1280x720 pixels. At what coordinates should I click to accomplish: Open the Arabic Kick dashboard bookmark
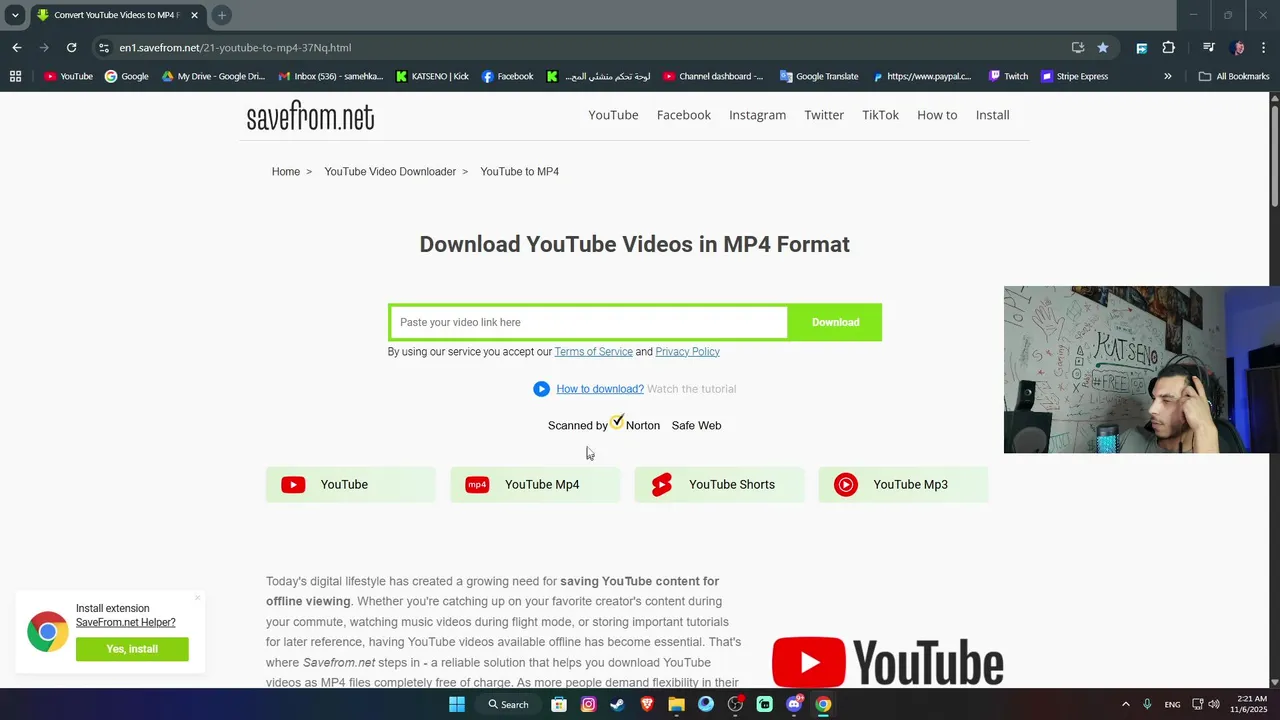[x=598, y=76]
